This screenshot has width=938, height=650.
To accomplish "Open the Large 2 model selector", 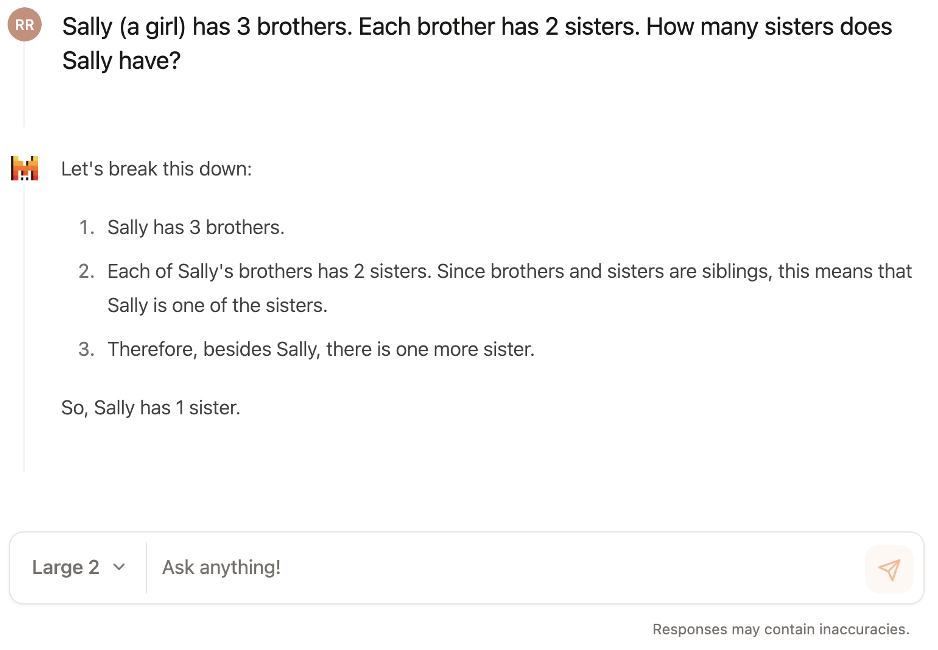I will tap(78, 567).
